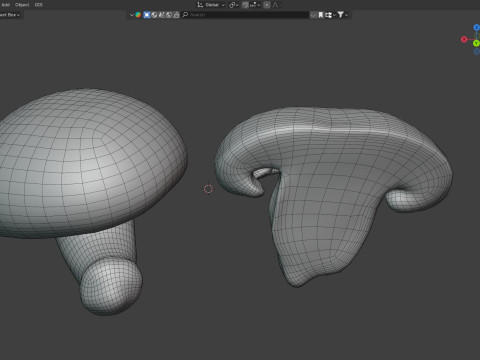Viewport: 480px width, 360px height.
Task: Click the red X axis gizmo
Action: (x=464, y=39)
